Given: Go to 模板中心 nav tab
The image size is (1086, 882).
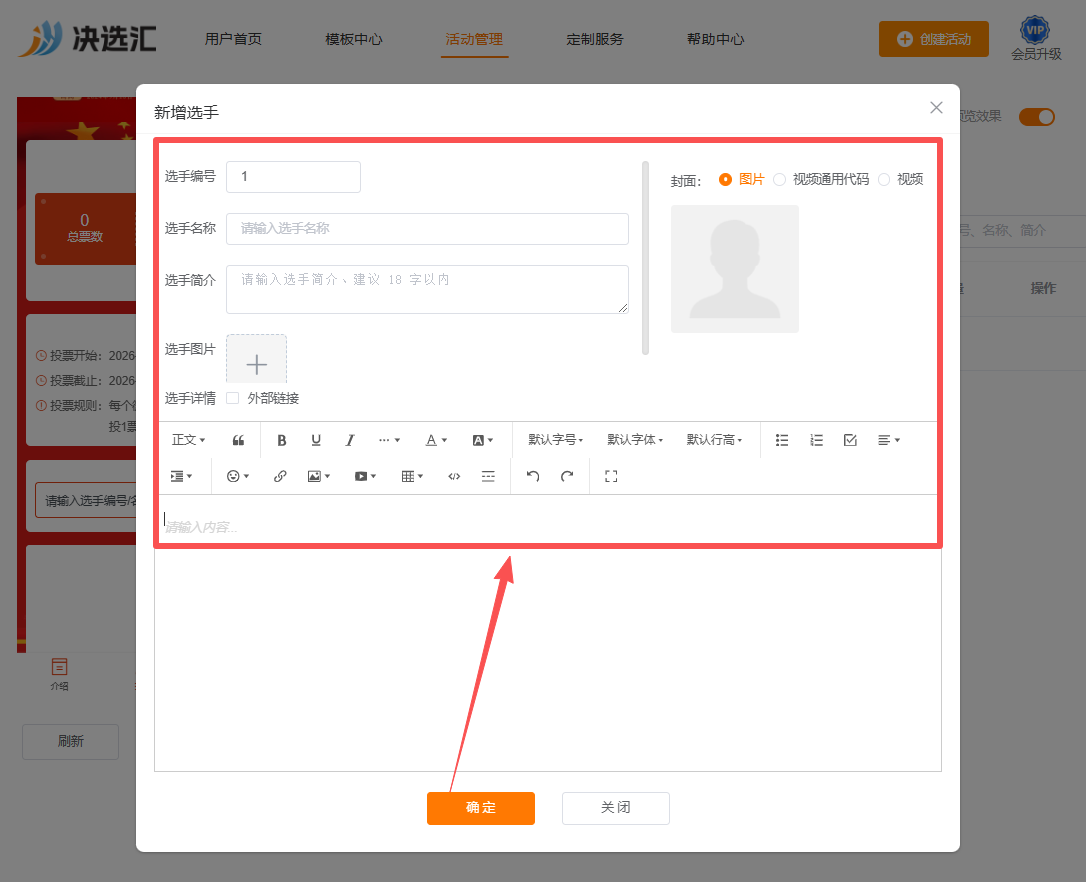Looking at the screenshot, I should 354,39.
